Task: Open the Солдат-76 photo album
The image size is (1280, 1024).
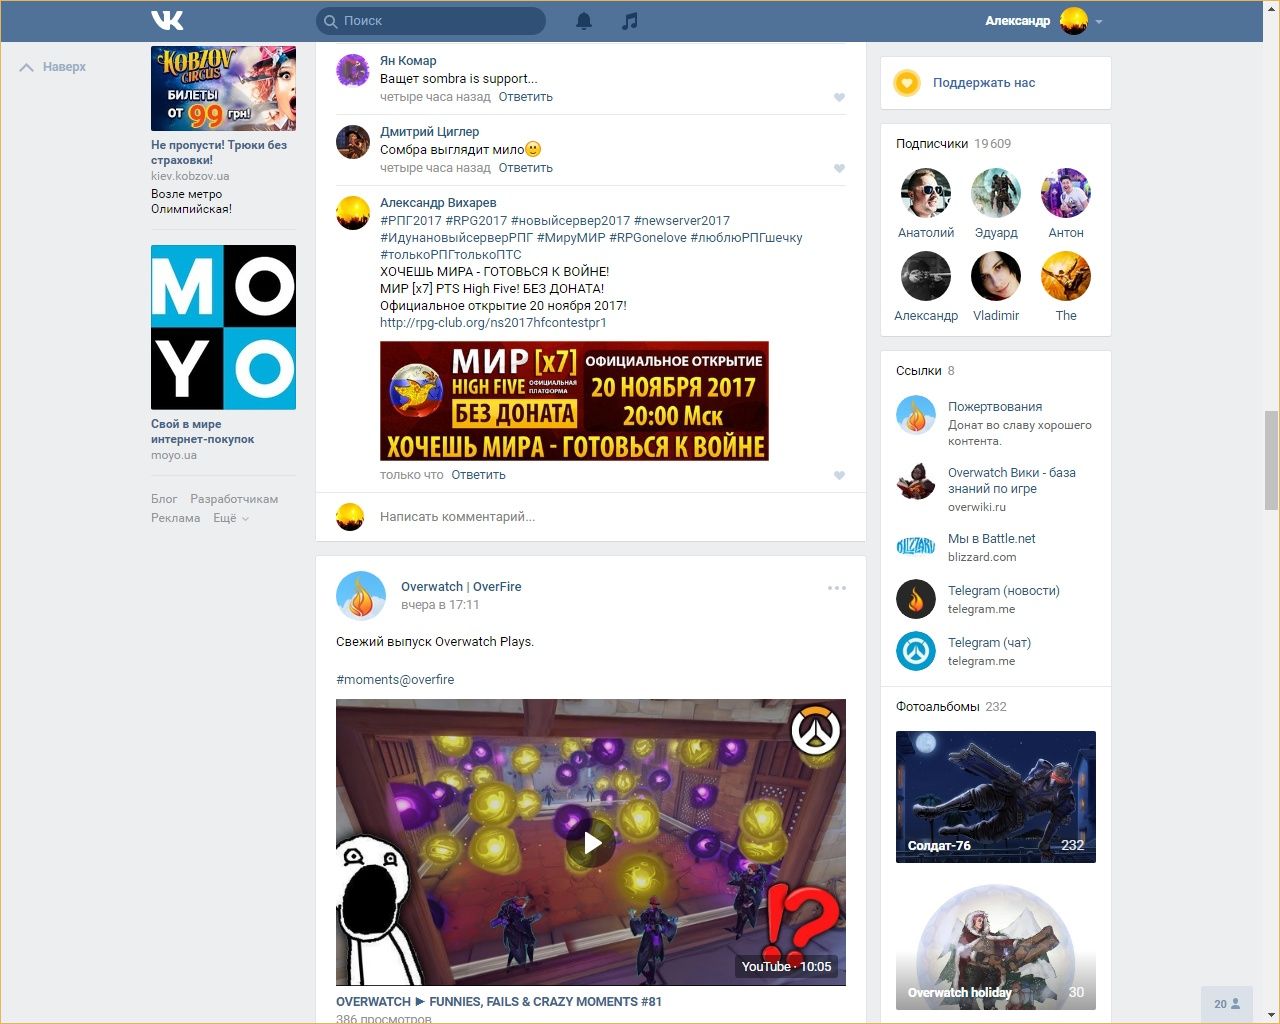Action: point(996,797)
